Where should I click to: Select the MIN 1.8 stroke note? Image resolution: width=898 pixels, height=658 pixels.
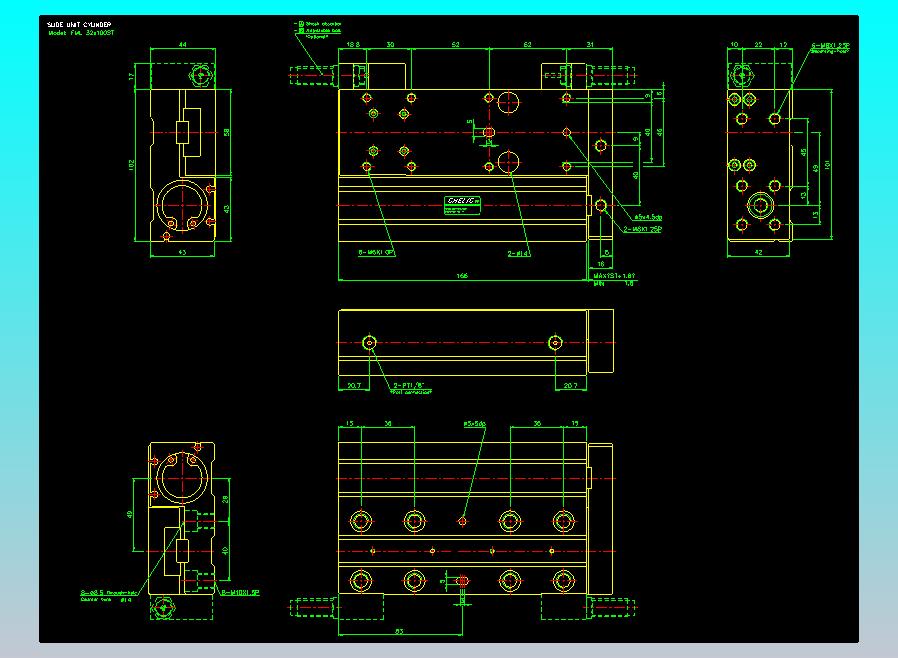point(614,283)
